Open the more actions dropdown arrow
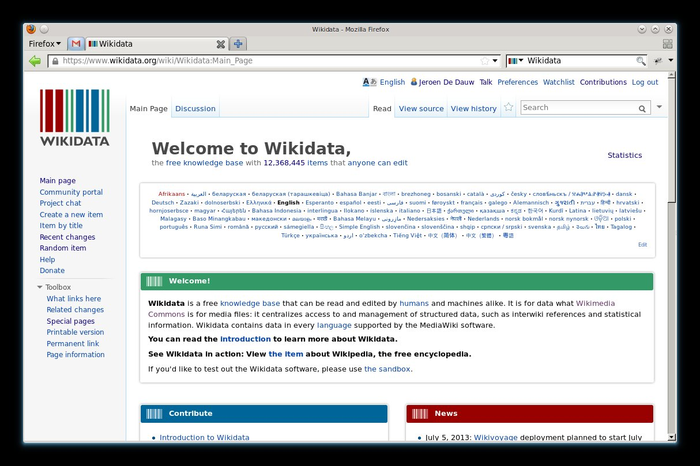The height and width of the screenshot is (466, 700). tap(659, 107)
